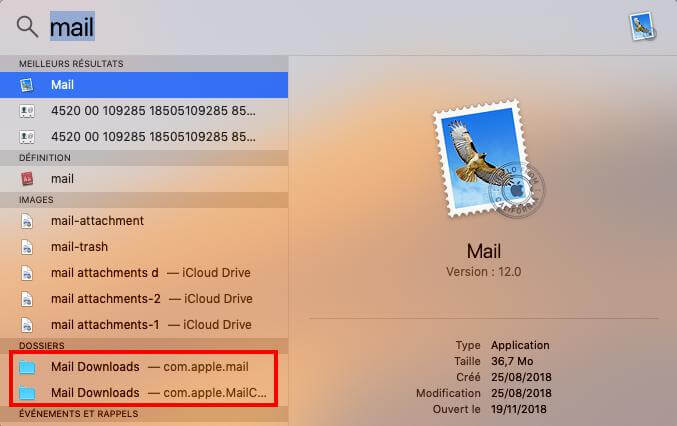Open Mail Downloads folder in com.apple.MailC…

pos(144,393)
